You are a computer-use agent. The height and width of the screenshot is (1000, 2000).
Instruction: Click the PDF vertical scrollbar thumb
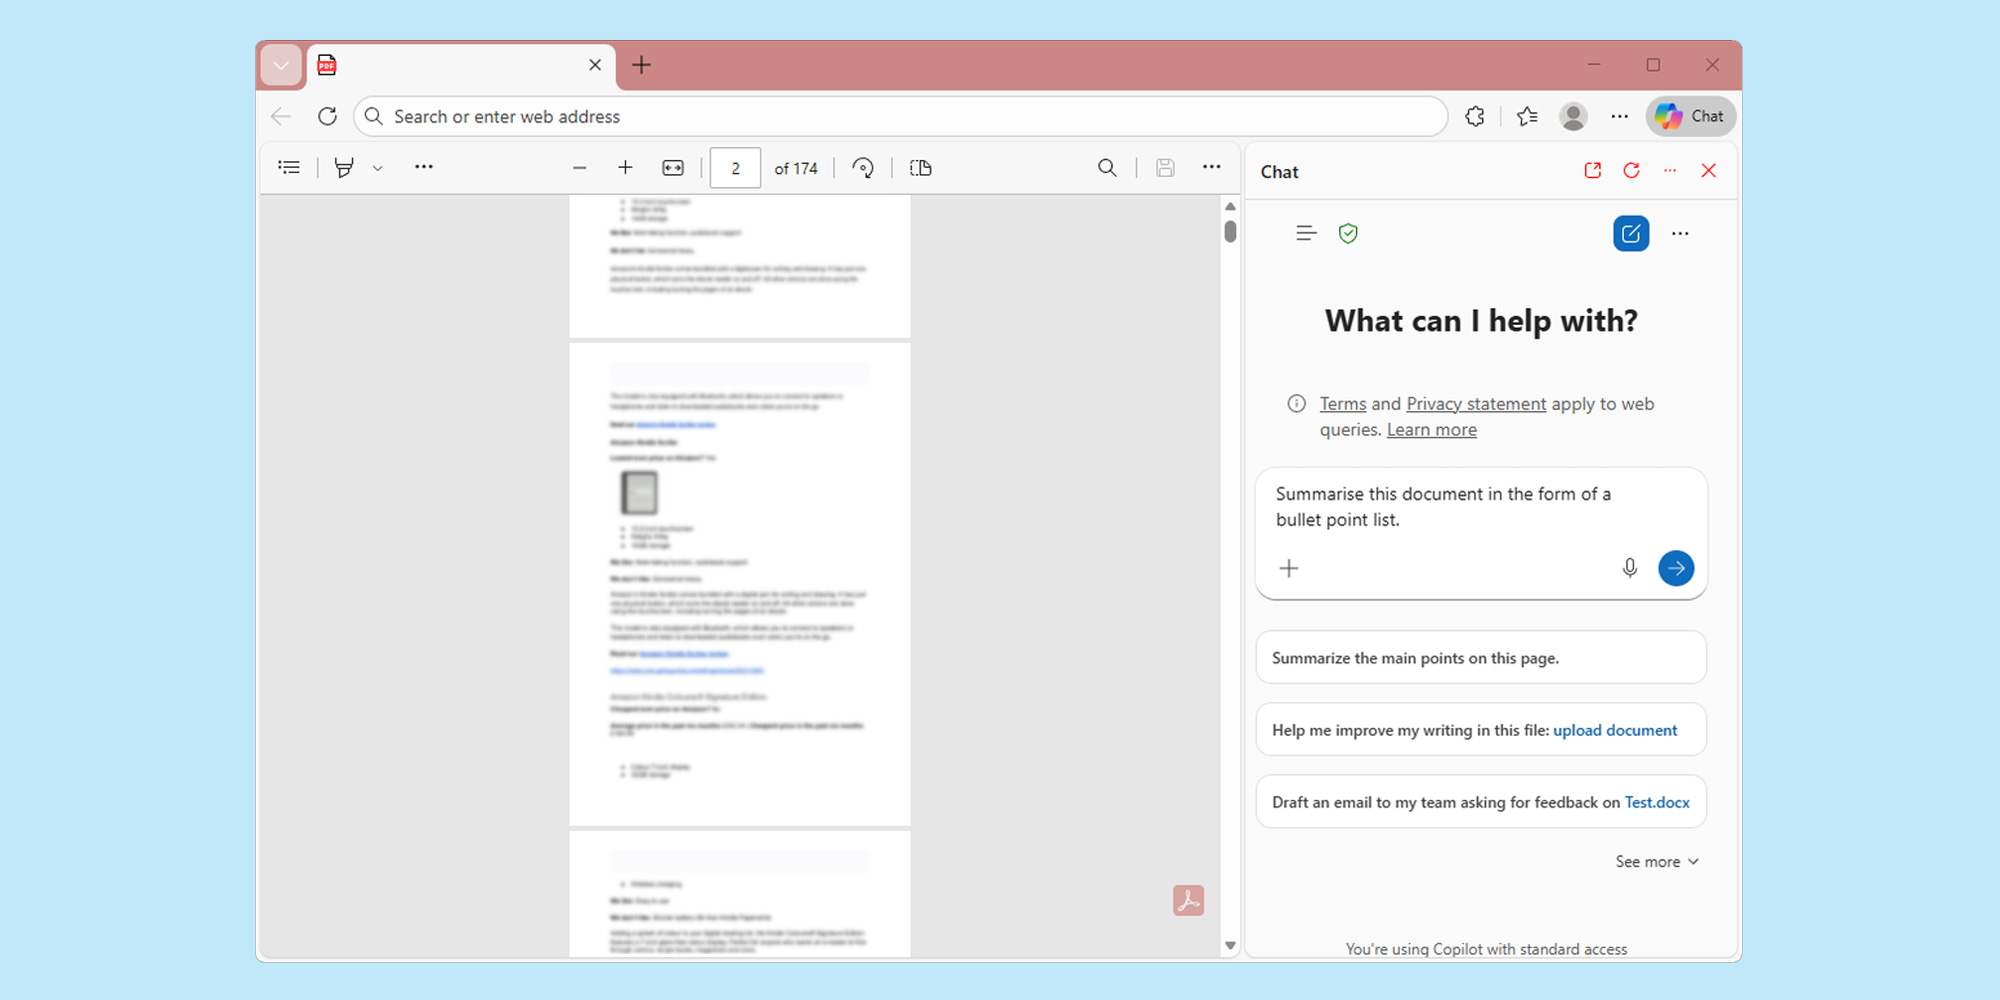[1230, 231]
